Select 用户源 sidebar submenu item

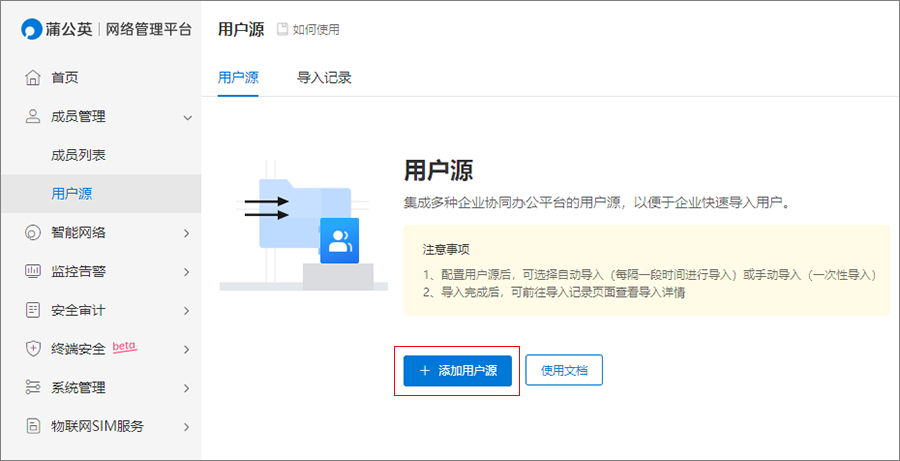point(101,194)
